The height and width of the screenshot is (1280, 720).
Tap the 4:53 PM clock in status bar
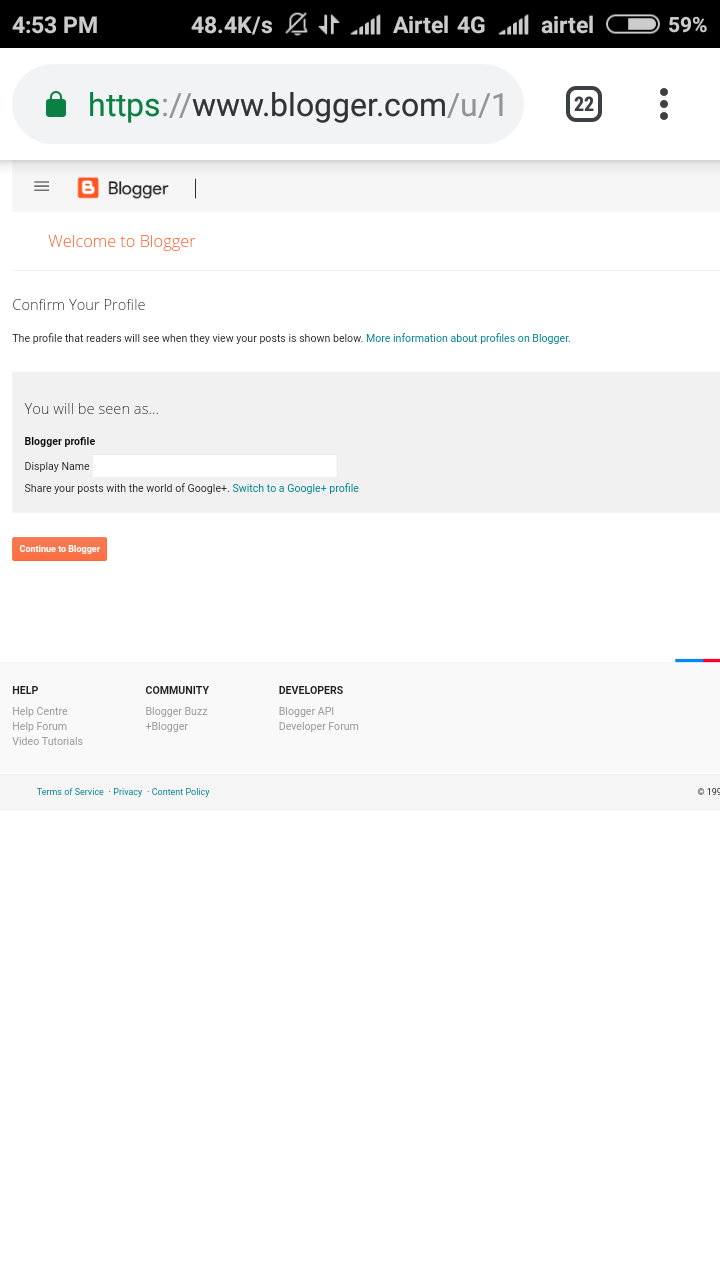coord(55,25)
